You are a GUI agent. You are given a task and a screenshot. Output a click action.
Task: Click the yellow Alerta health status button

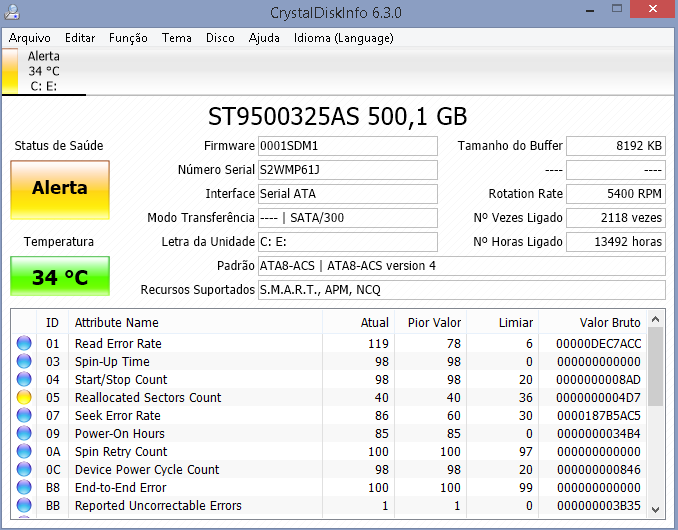click(x=60, y=190)
